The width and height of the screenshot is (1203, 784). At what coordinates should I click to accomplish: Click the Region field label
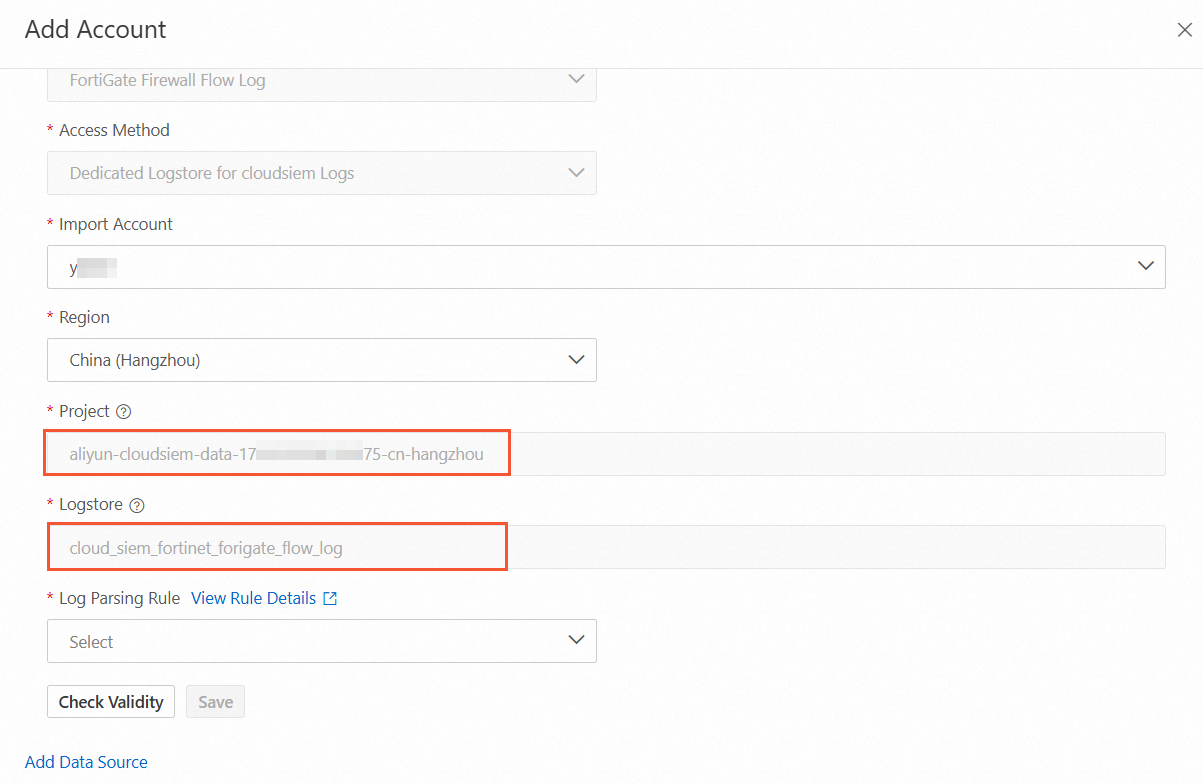84,317
